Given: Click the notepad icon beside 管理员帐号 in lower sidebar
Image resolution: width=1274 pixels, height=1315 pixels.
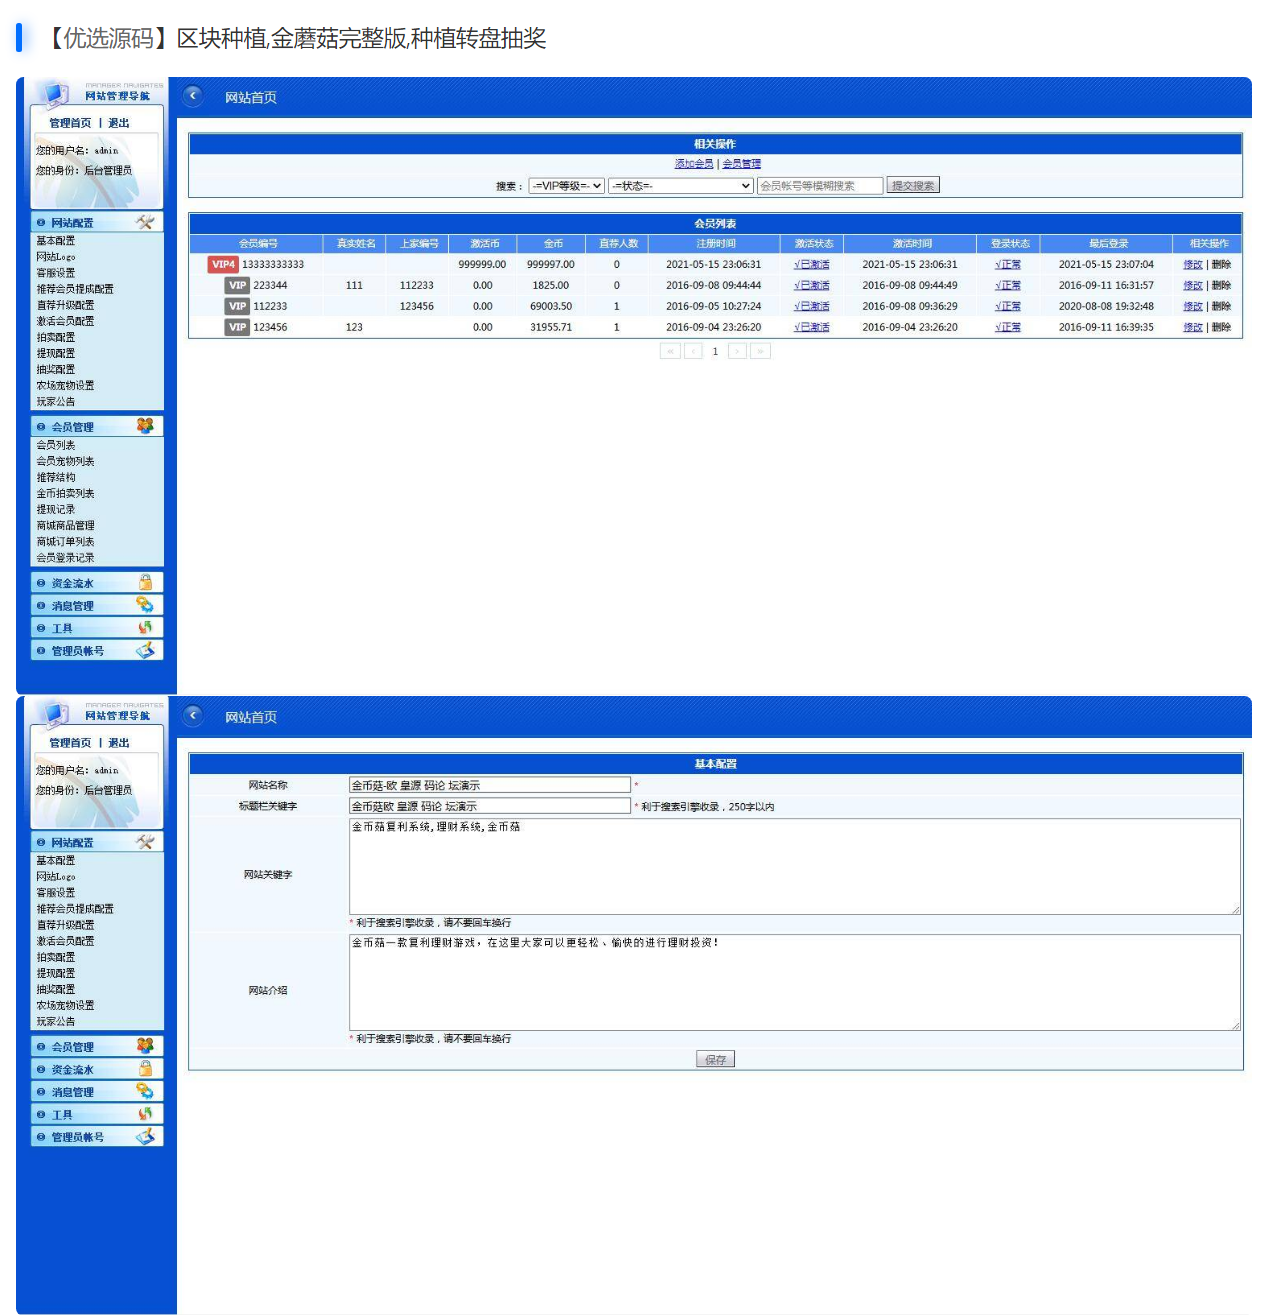Looking at the screenshot, I should [x=145, y=1136].
